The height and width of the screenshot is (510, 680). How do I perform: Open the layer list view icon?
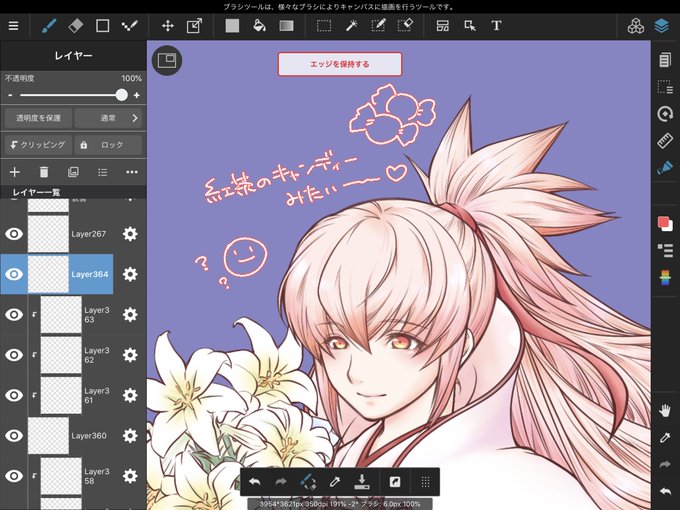[x=102, y=173]
